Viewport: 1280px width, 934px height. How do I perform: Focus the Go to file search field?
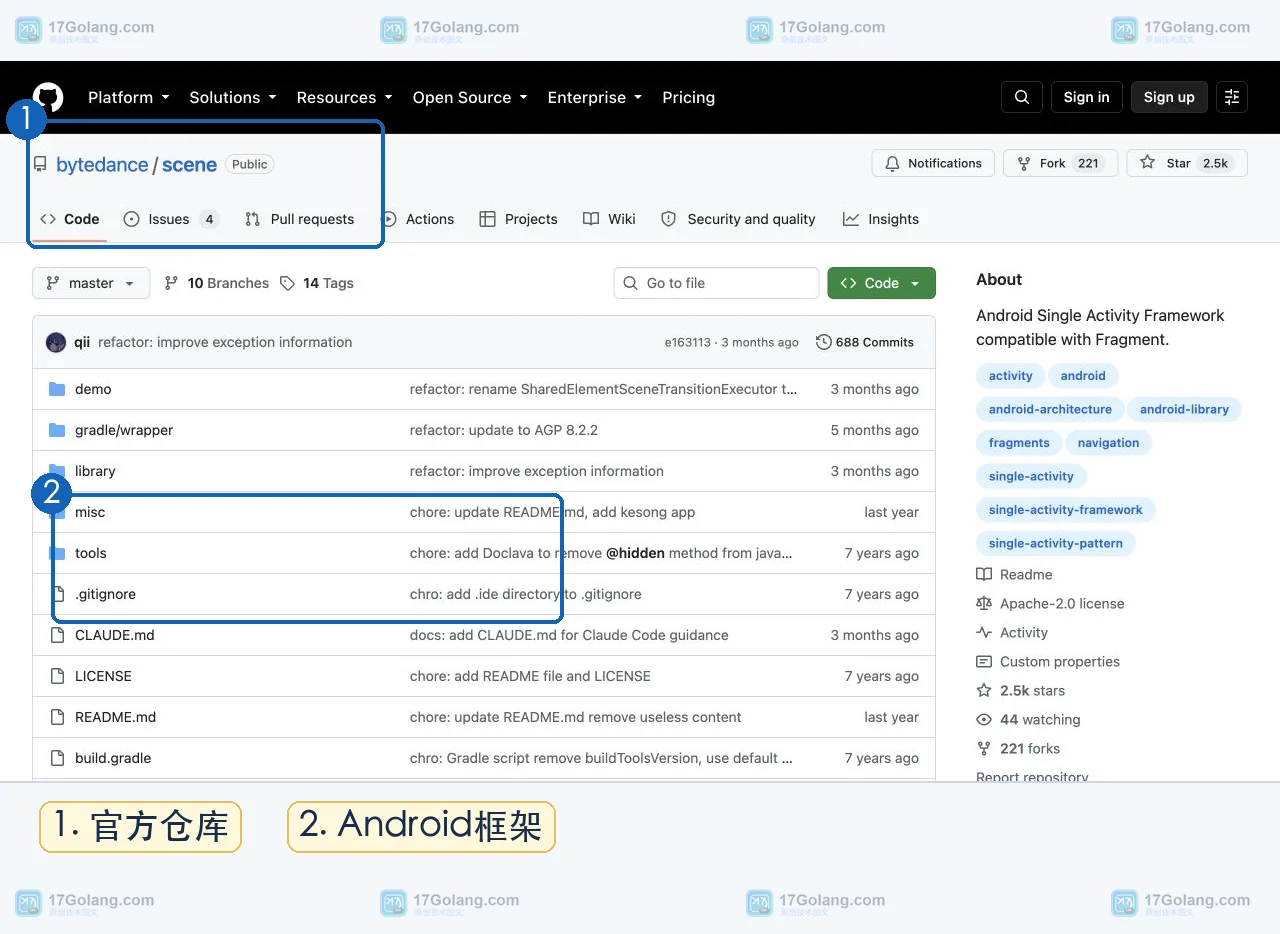click(716, 283)
